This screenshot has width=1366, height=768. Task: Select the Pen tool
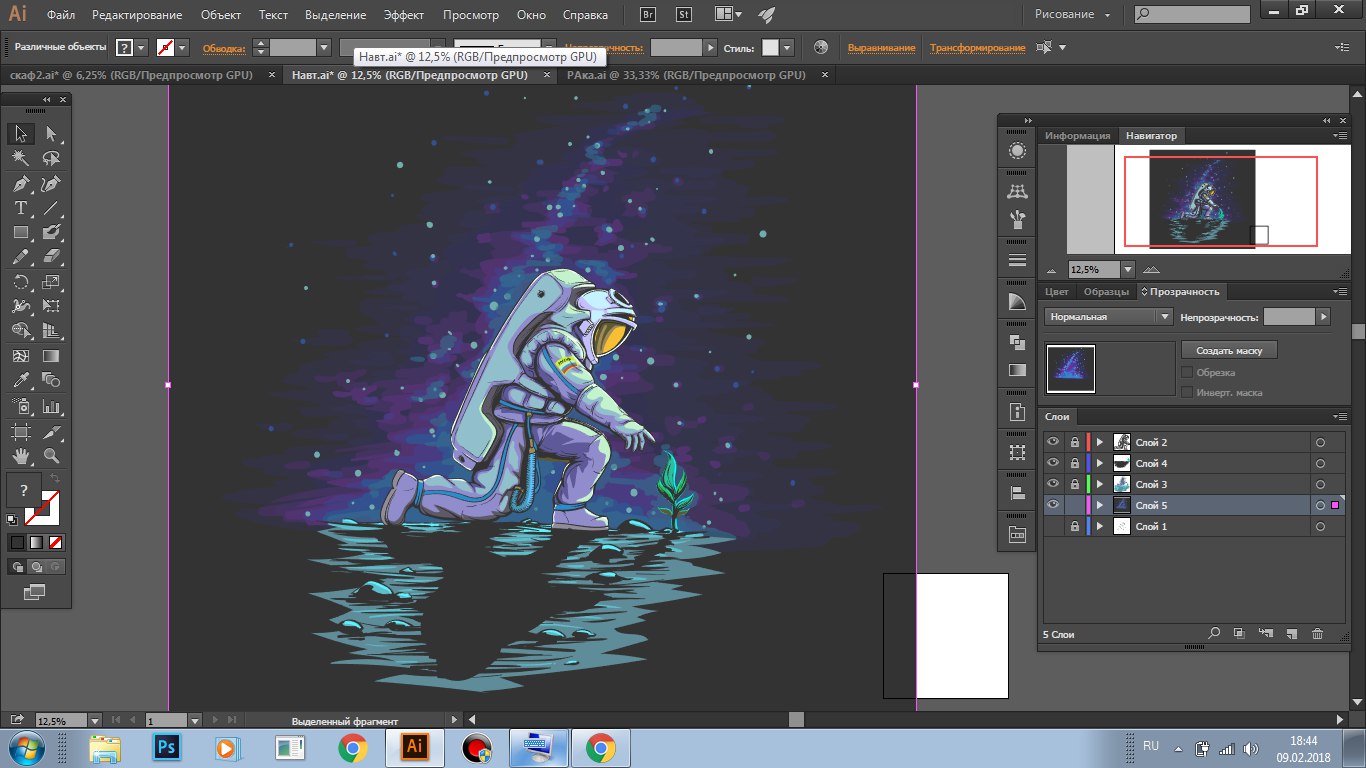pyautogui.click(x=21, y=184)
